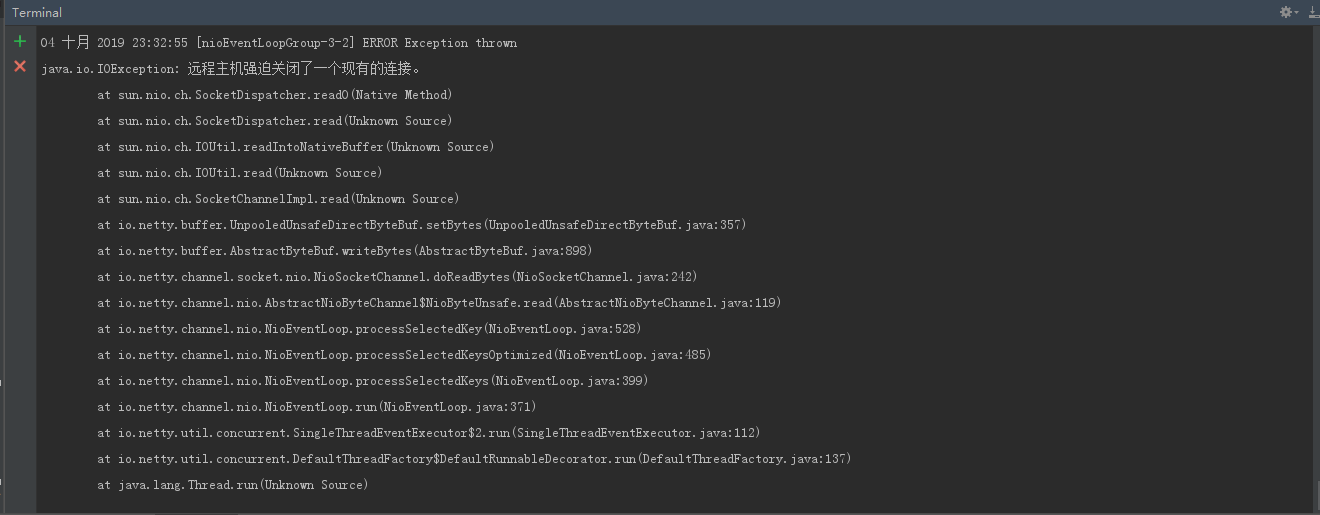Open NioEventLoop.java:399 stack frame reference
The width and height of the screenshot is (1320, 515).
569,381
